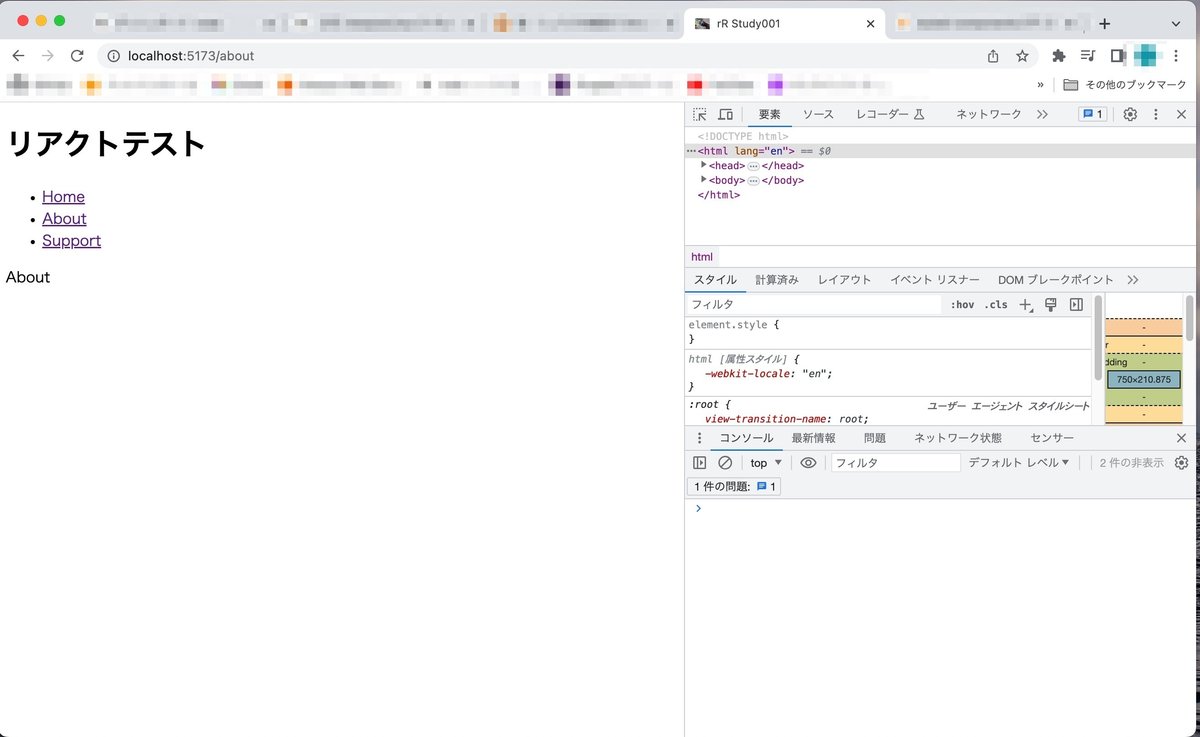Show more DevTools panel tabs
The height and width of the screenshot is (737, 1200).
(1042, 115)
